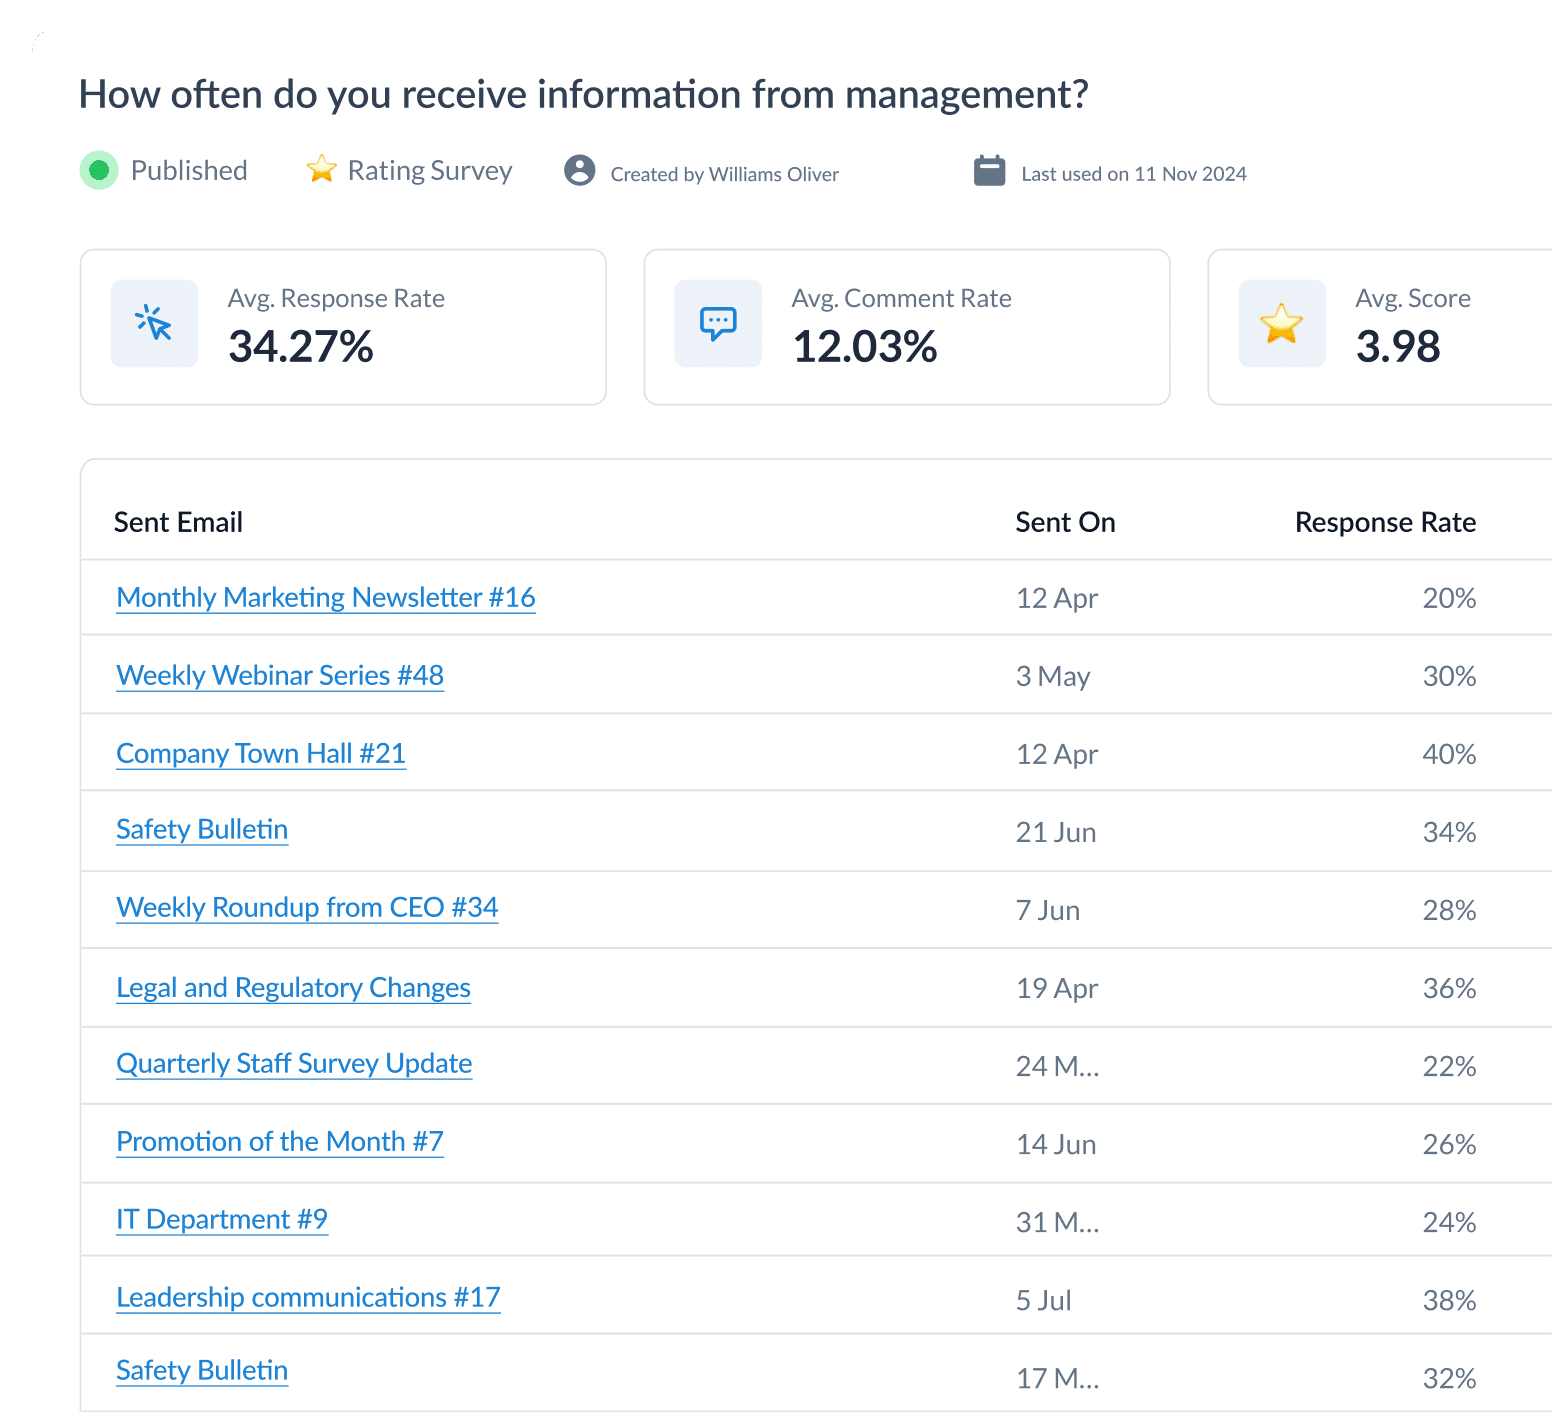Click the survey question title heading
The height and width of the screenshot is (1412, 1552).
(x=583, y=94)
